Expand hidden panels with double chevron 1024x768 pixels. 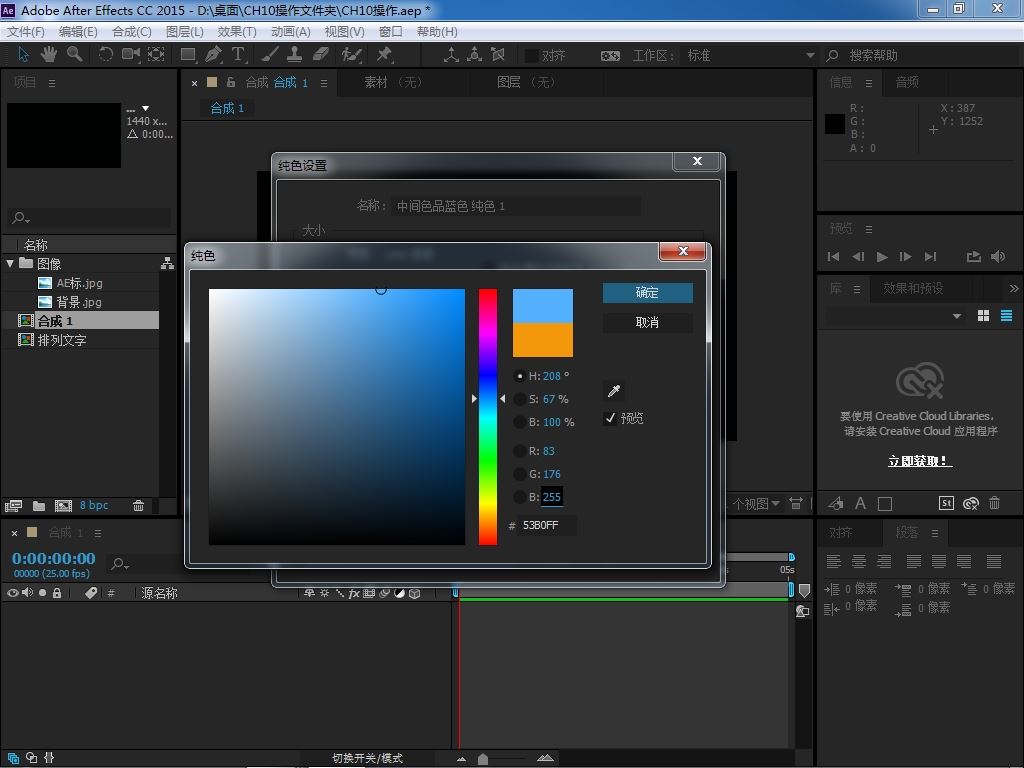coord(1014,288)
